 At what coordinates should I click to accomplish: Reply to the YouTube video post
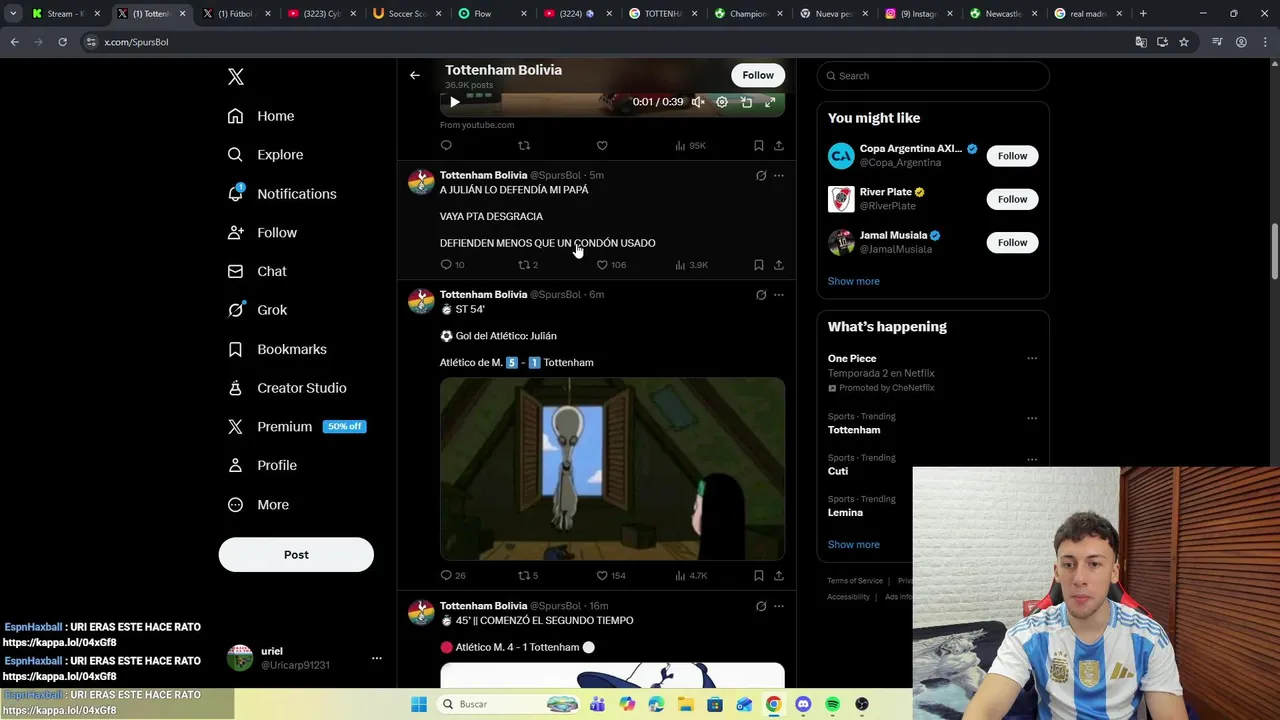(x=446, y=146)
